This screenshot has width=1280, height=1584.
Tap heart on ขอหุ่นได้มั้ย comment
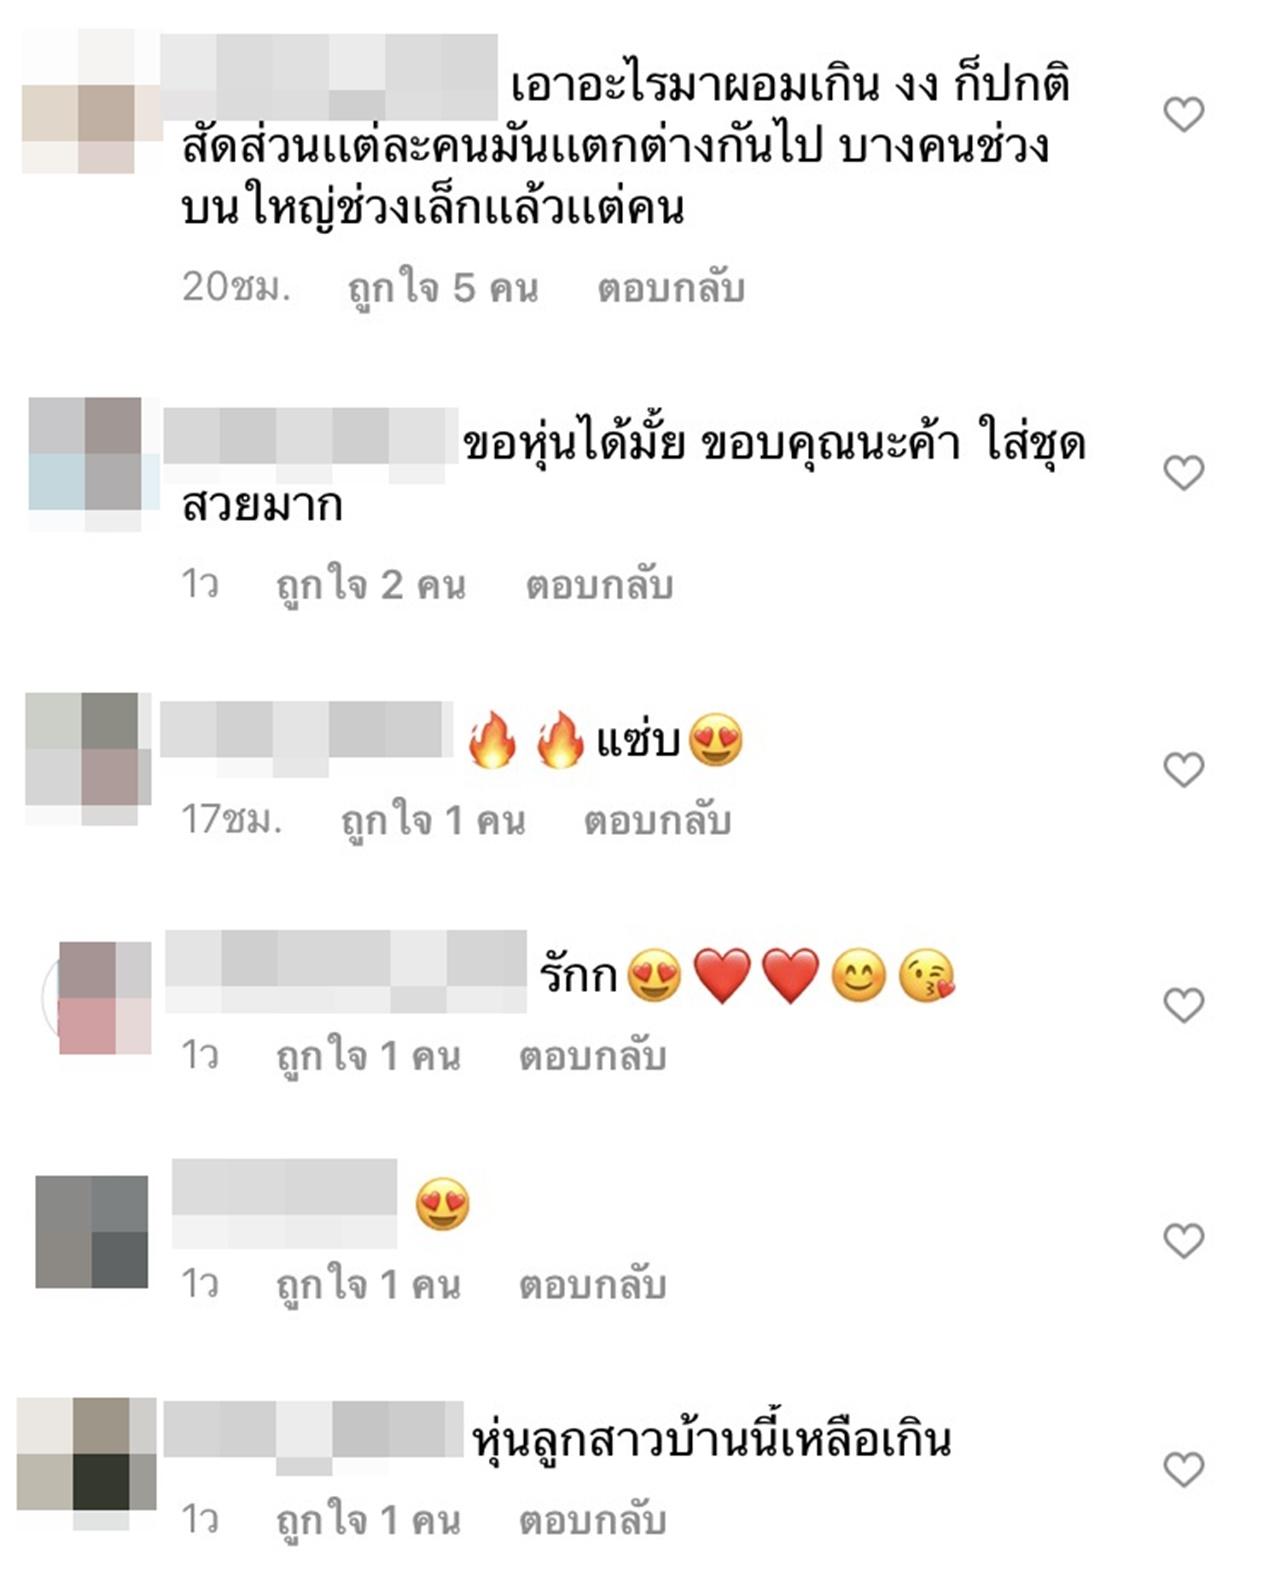[1184, 473]
